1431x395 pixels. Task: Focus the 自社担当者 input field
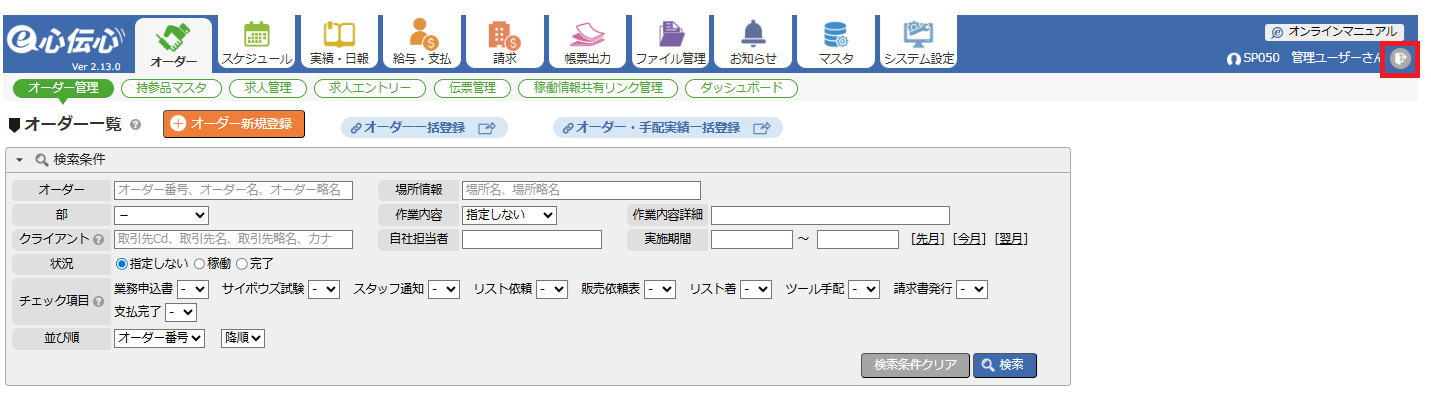click(x=532, y=239)
